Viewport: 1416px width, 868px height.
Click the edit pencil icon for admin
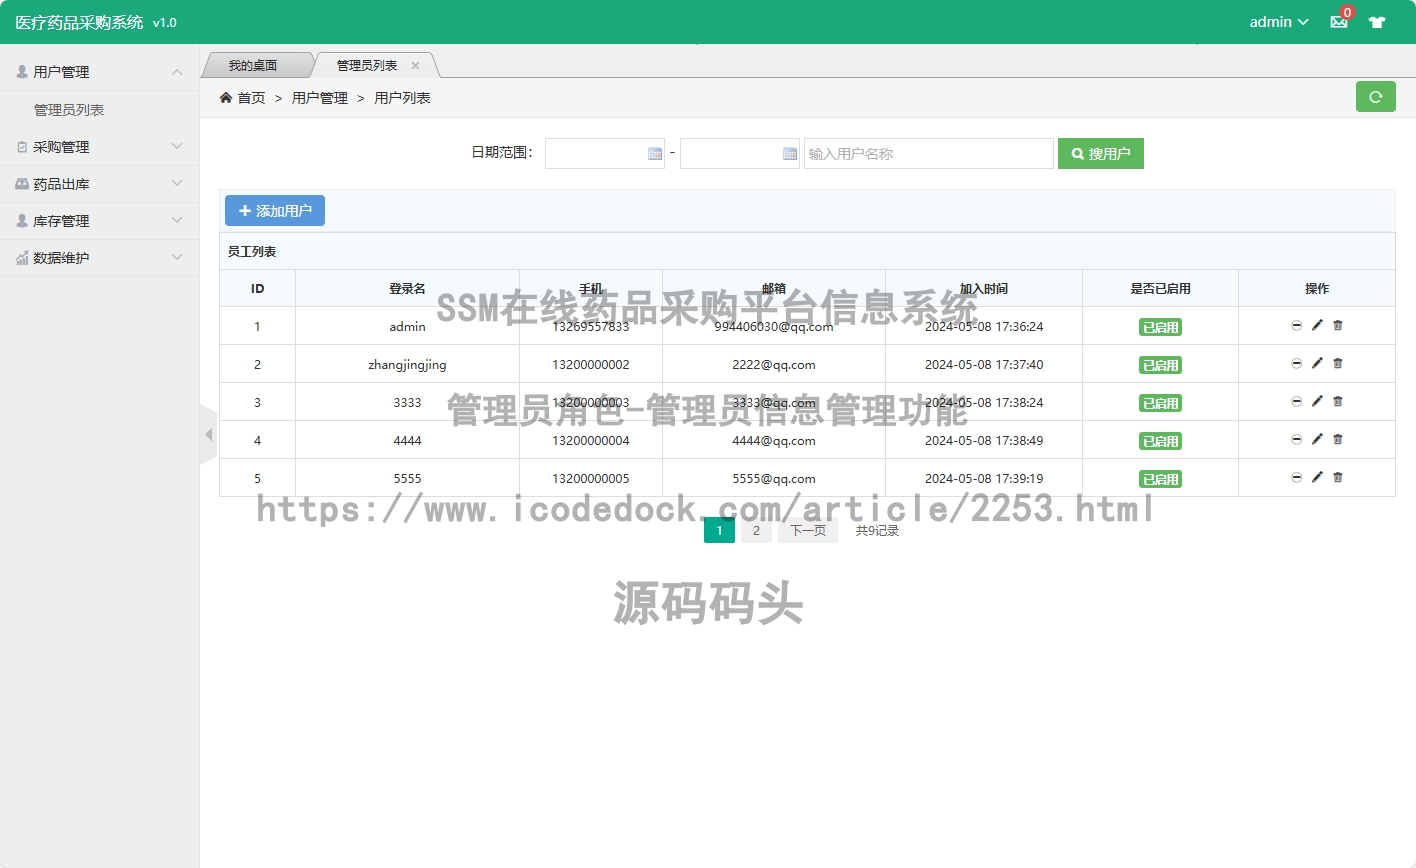[1317, 325]
